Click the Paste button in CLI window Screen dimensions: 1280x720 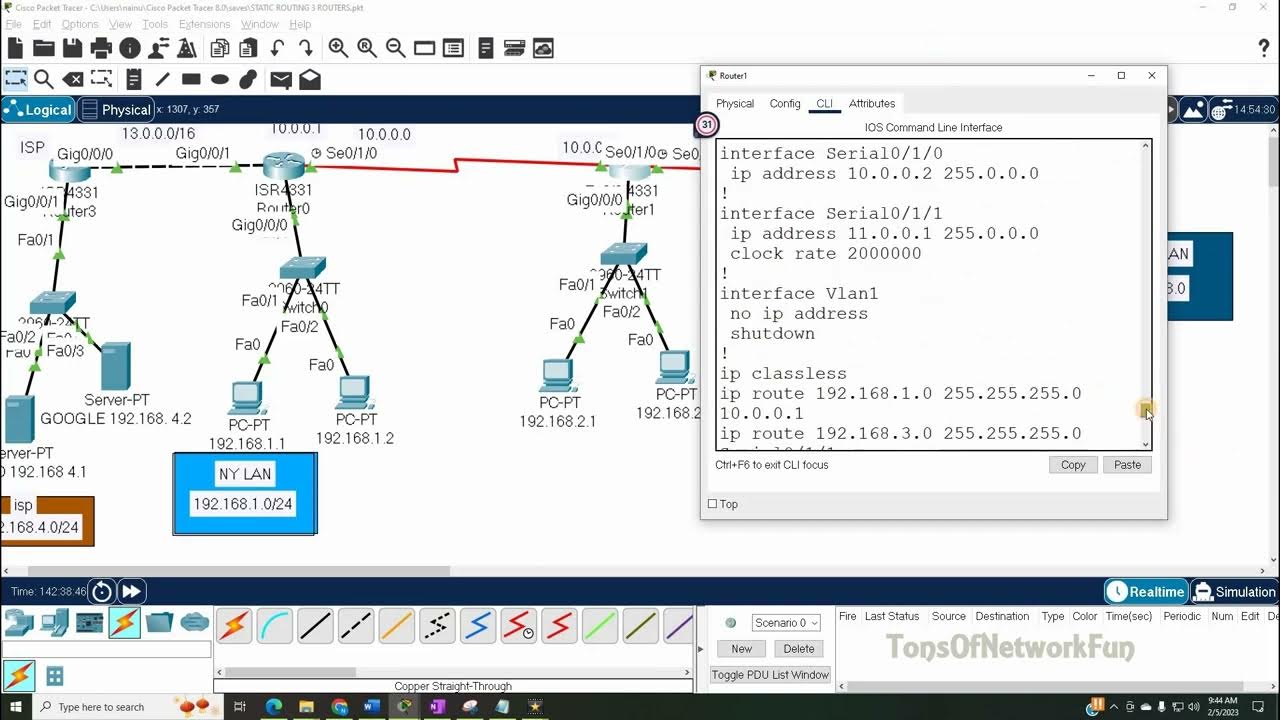pos(1127,465)
